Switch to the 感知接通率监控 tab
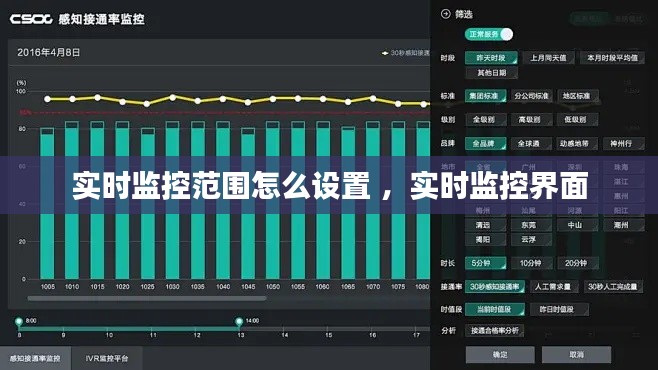This screenshot has height=370, width=658. [x=35, y=359]
